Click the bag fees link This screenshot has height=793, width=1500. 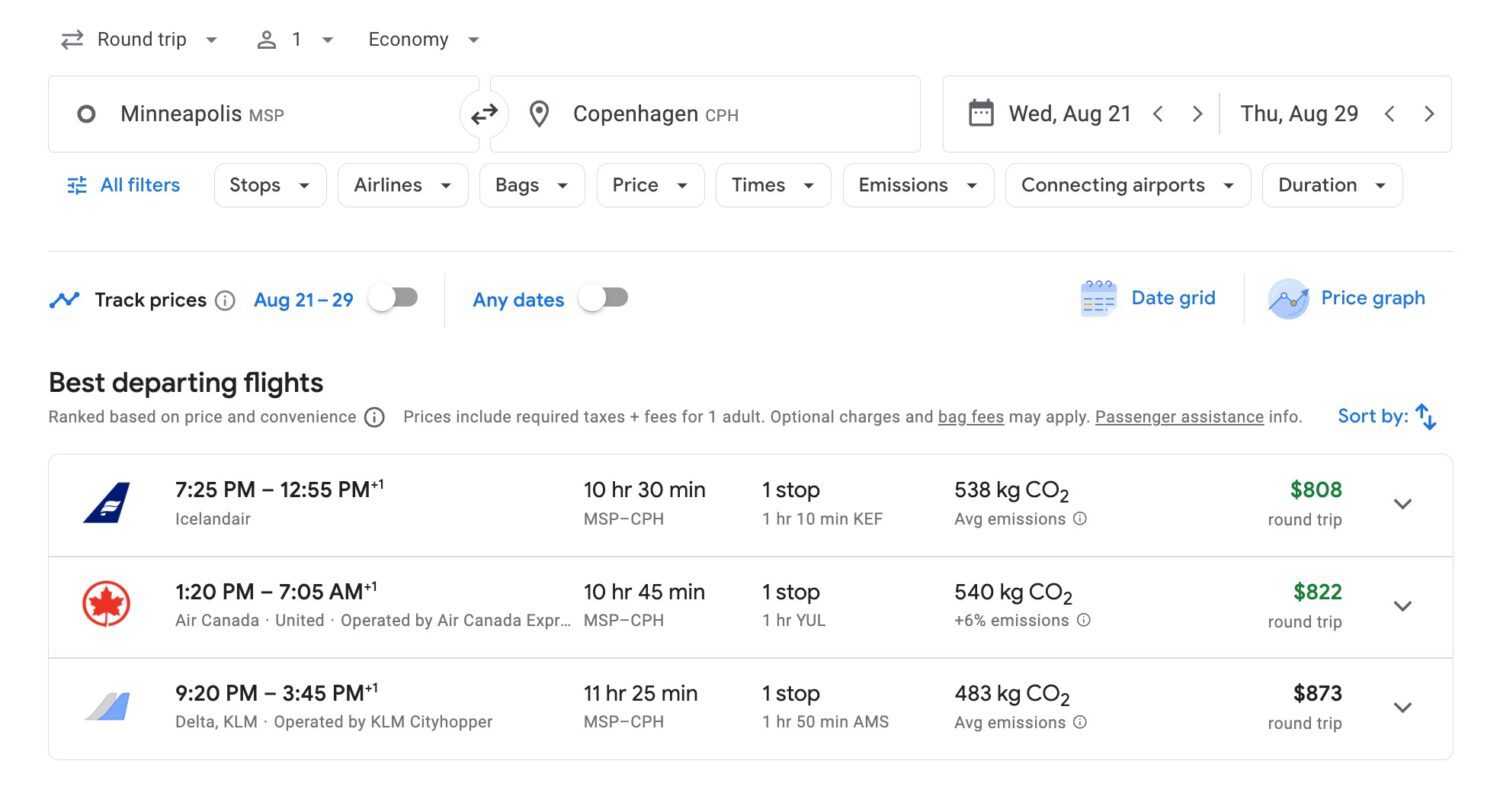tap(970, 416)
